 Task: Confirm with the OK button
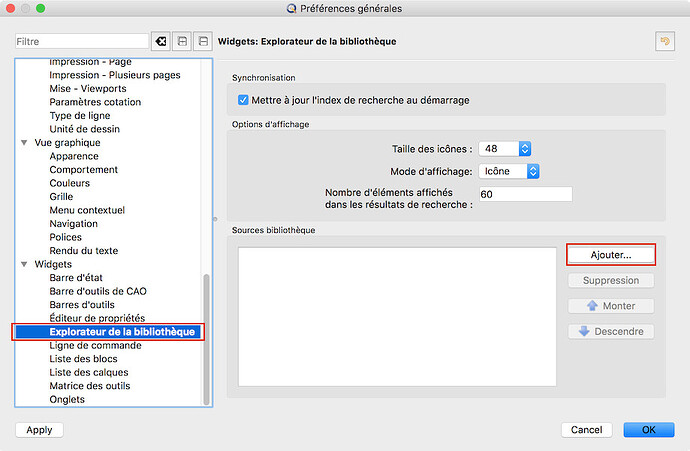[x=648, y=429]
